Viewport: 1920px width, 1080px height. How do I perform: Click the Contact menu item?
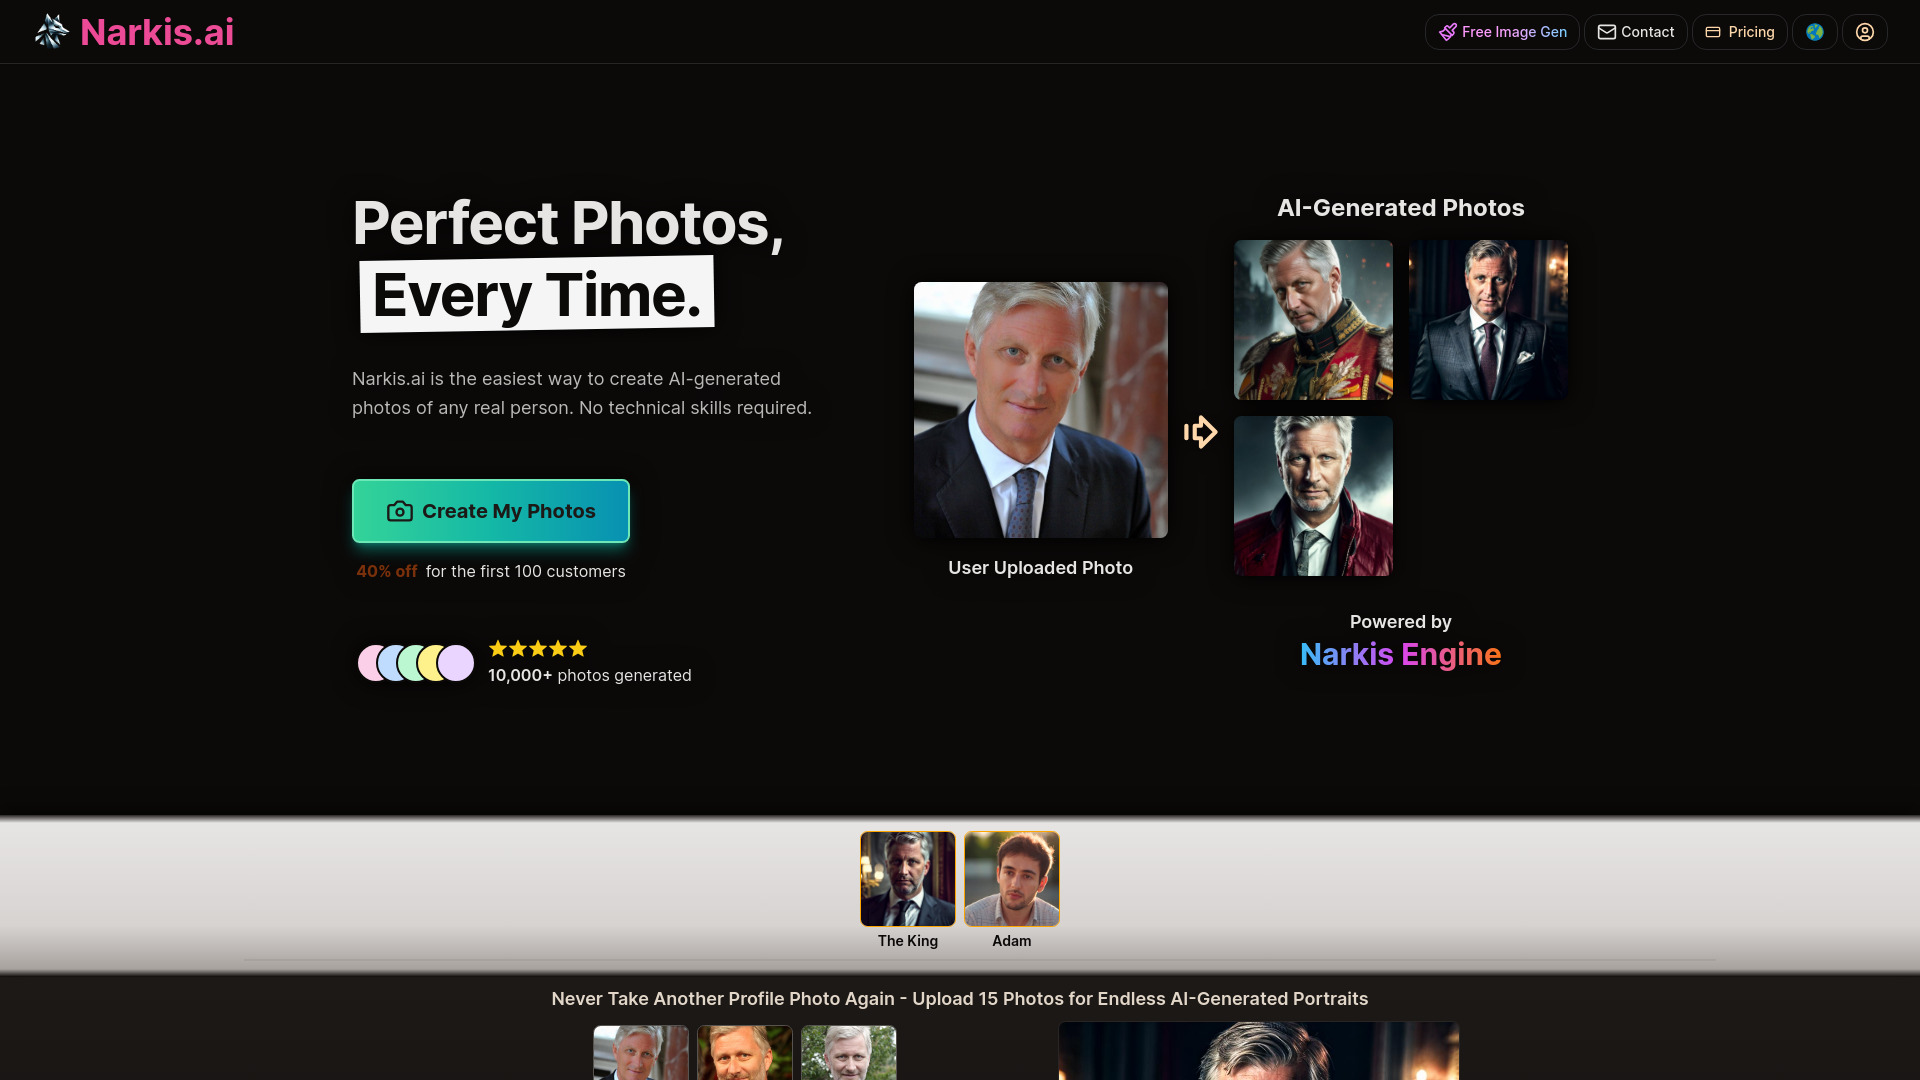coord(1635,32)
